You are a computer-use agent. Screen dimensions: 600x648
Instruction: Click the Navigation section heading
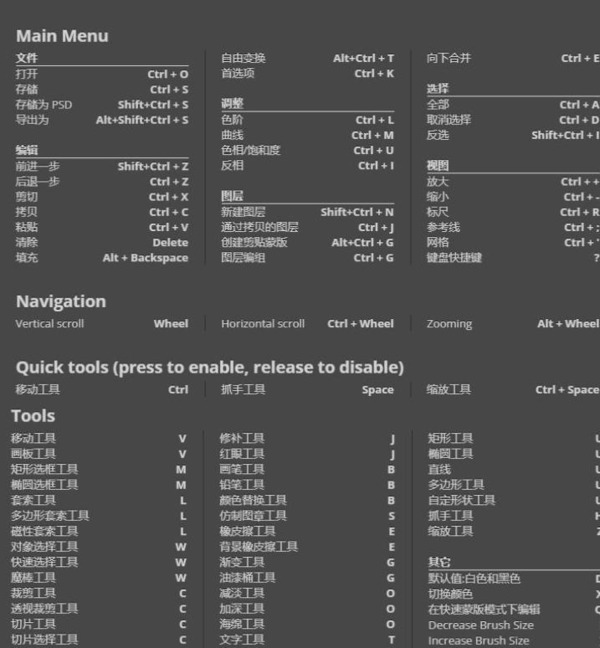tap(60, 301)
